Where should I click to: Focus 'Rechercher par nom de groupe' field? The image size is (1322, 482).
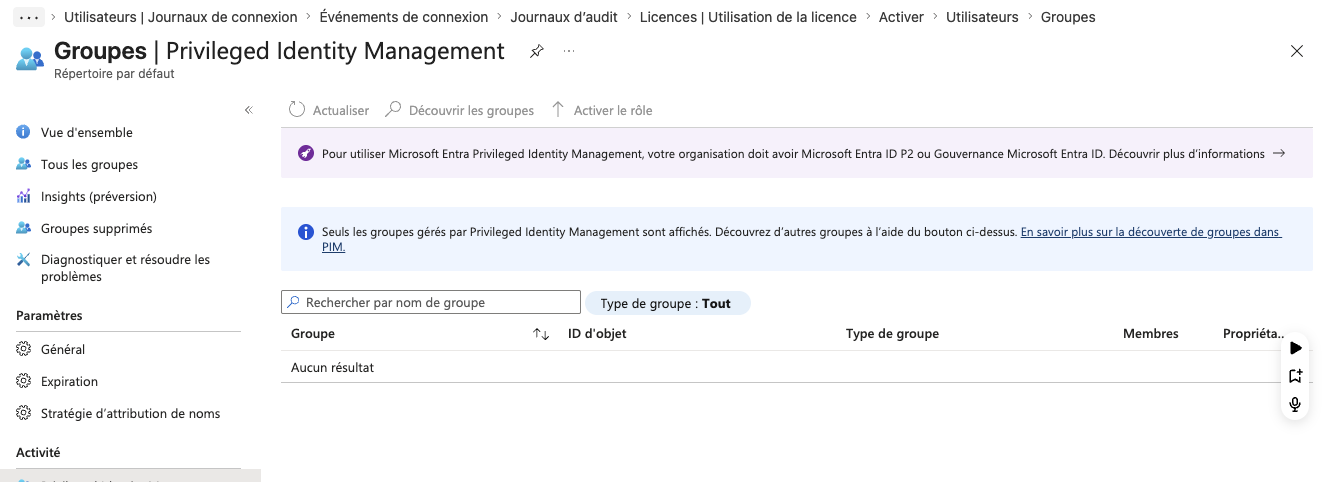coord(431,302)
